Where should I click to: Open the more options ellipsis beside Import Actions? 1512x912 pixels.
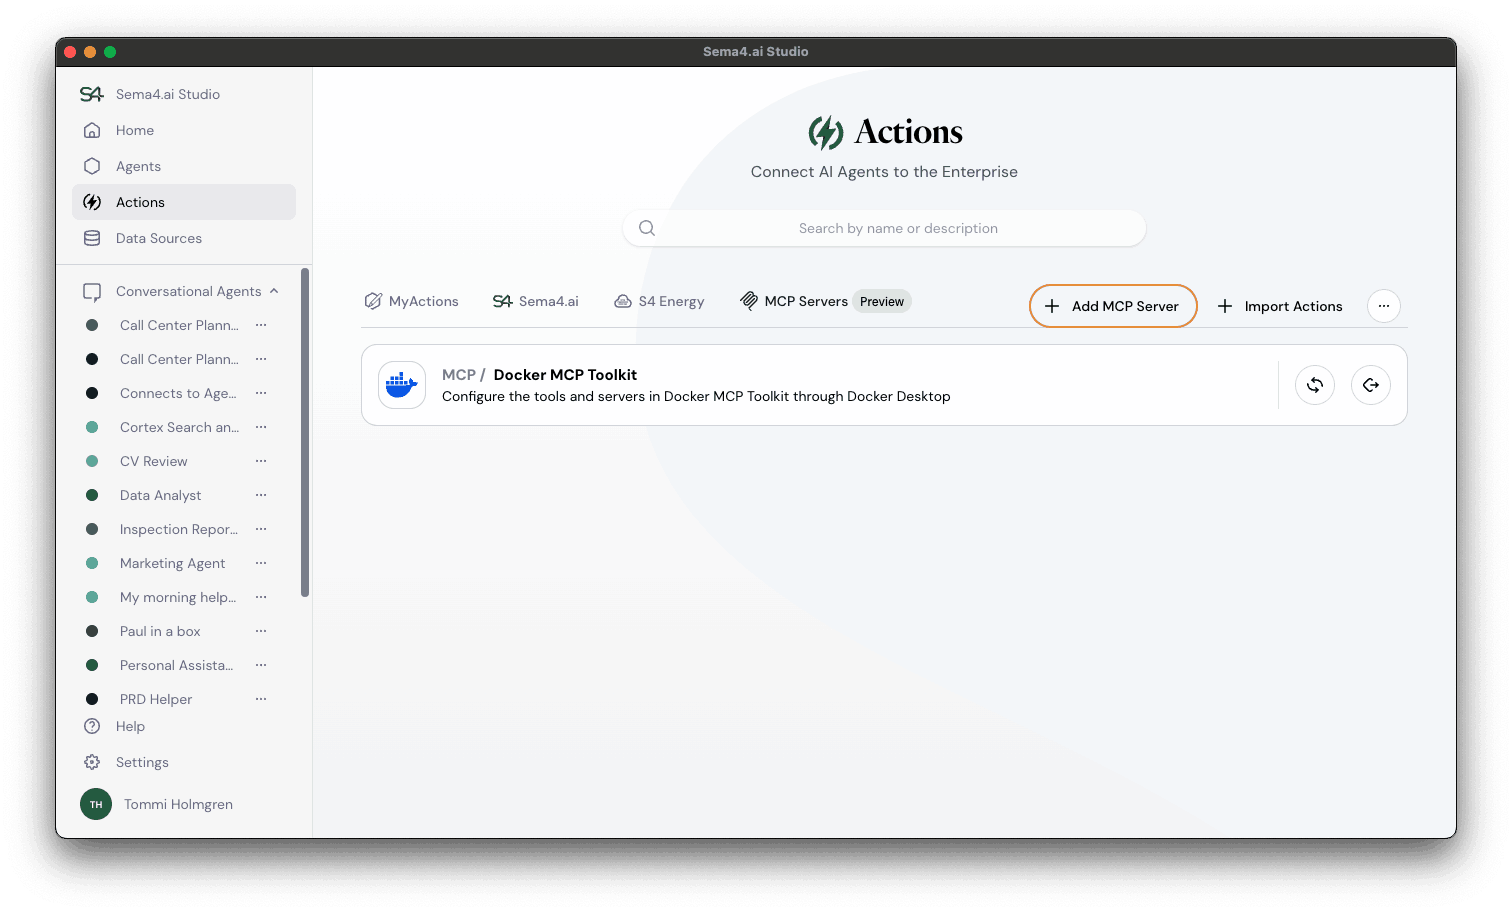click(x=1383, y=306)
